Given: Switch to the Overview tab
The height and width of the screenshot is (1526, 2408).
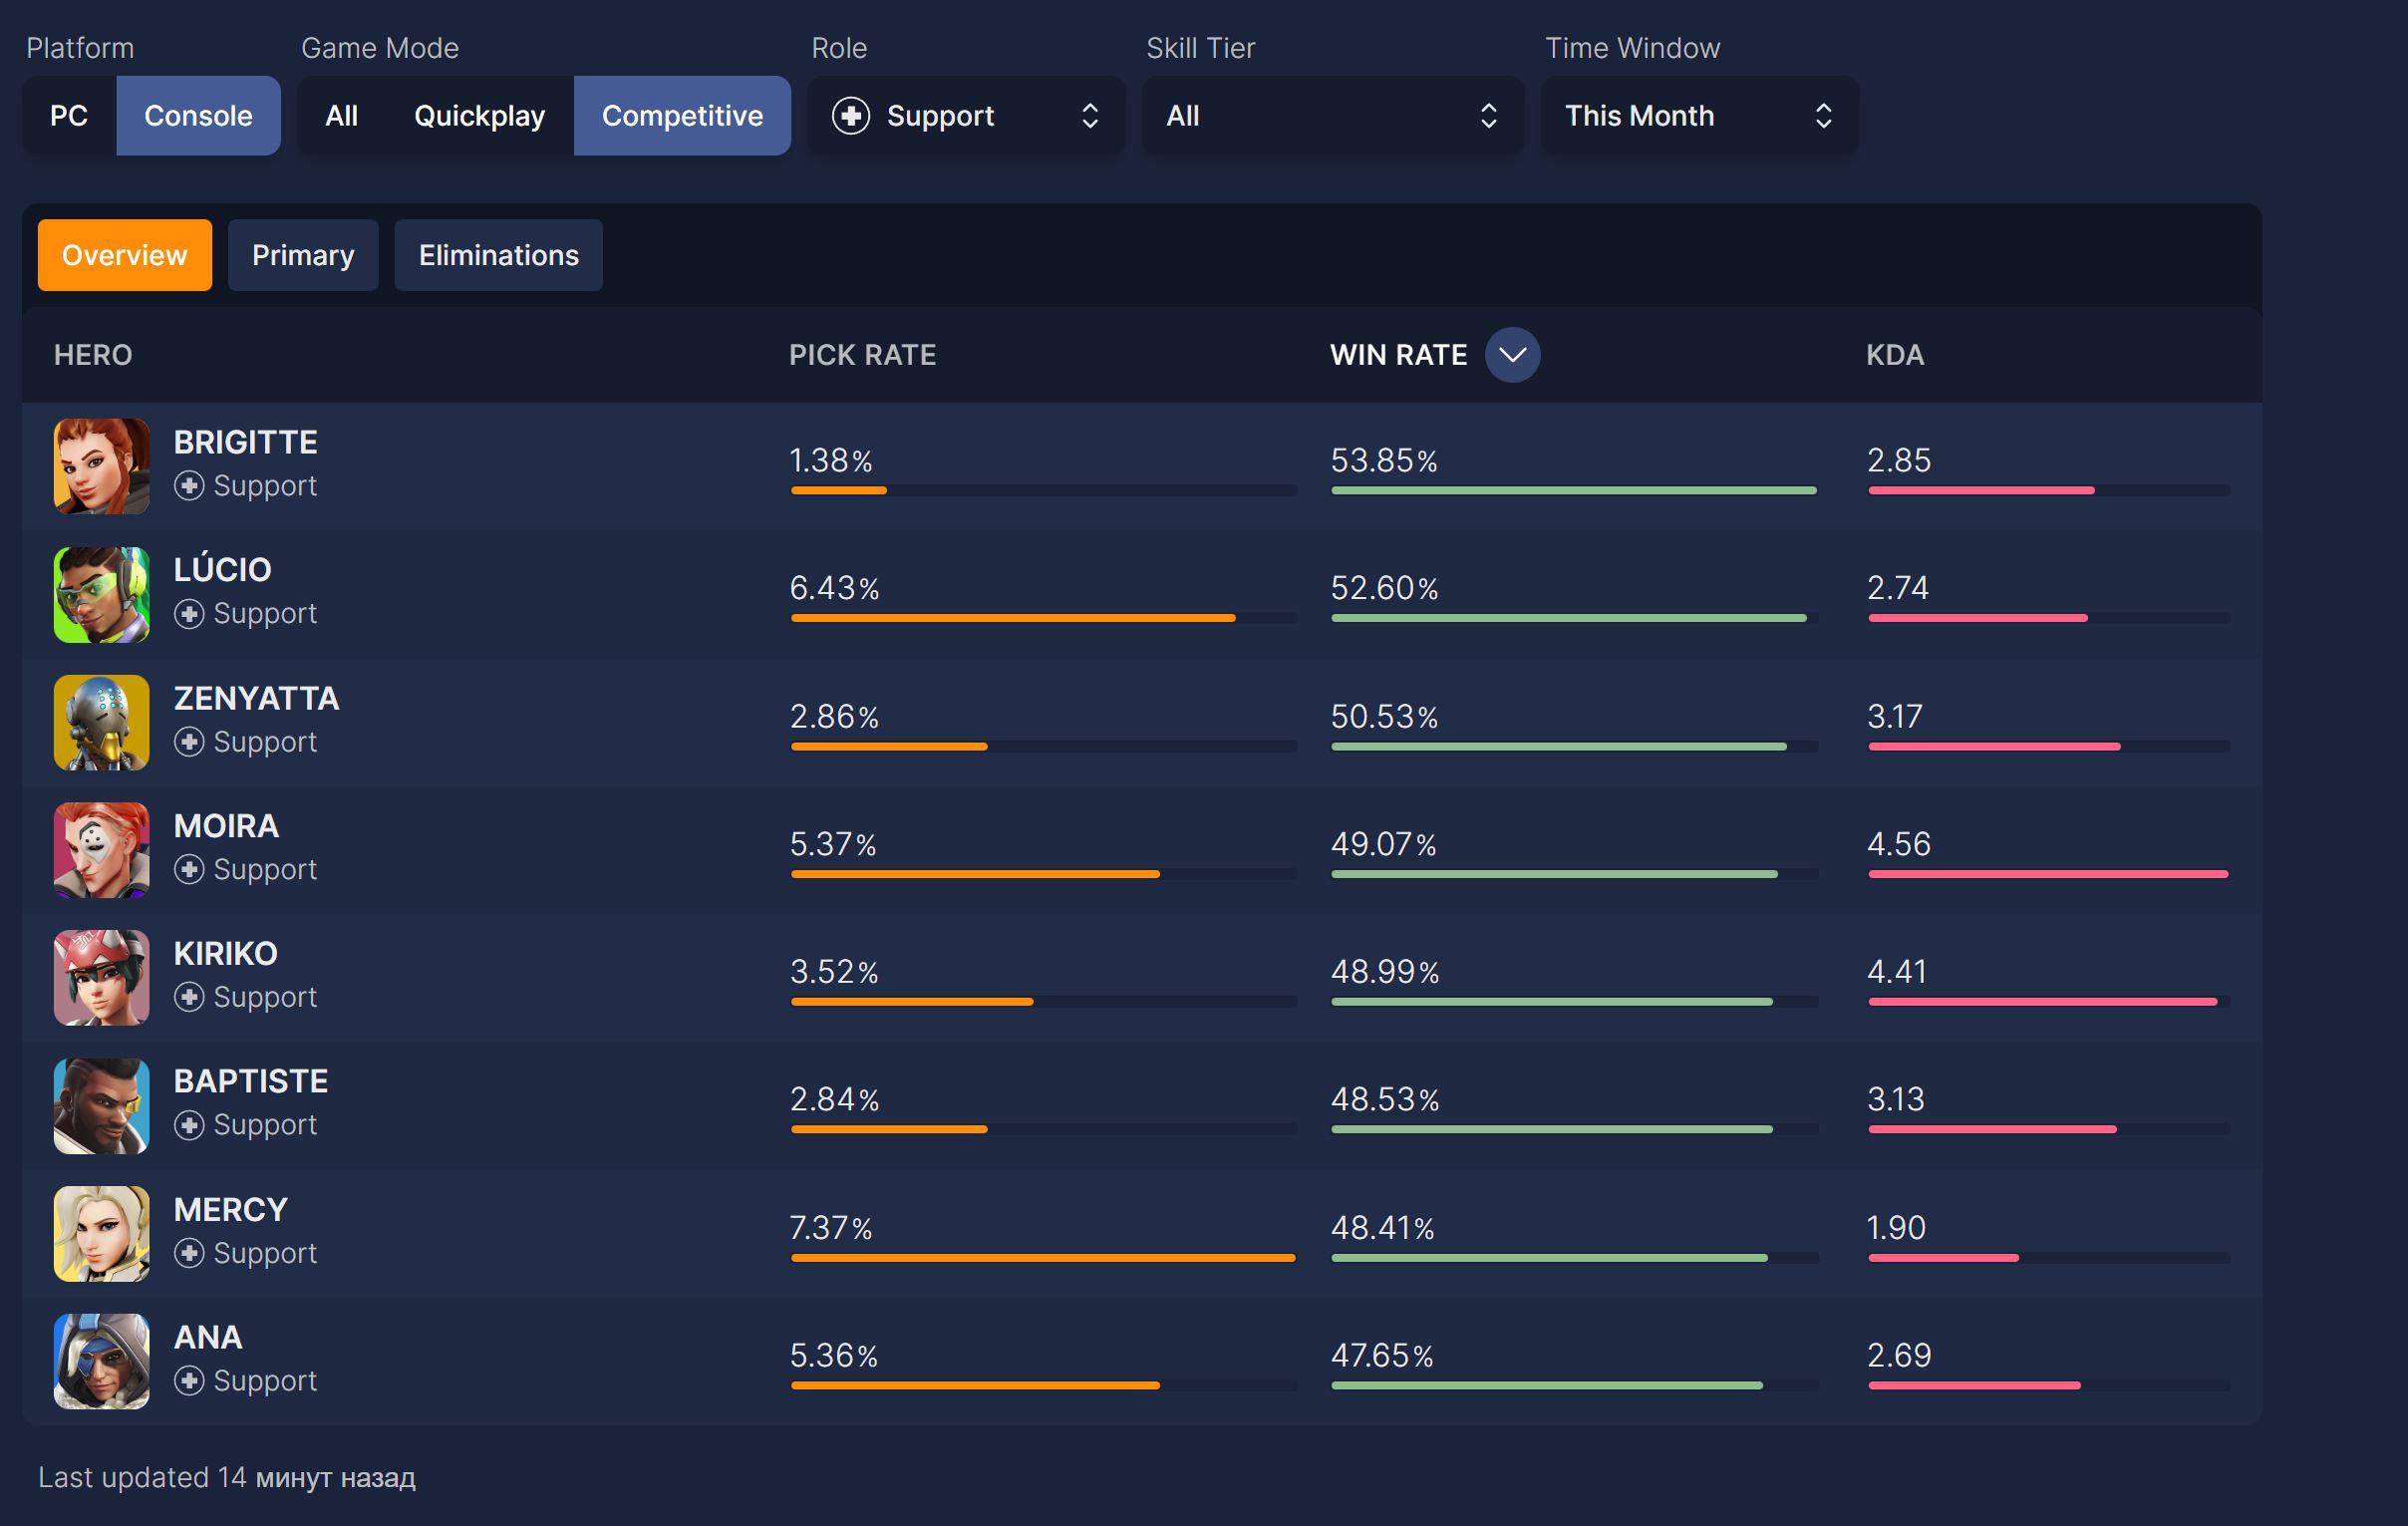Looking at the screenshot, I should [125, 255].
